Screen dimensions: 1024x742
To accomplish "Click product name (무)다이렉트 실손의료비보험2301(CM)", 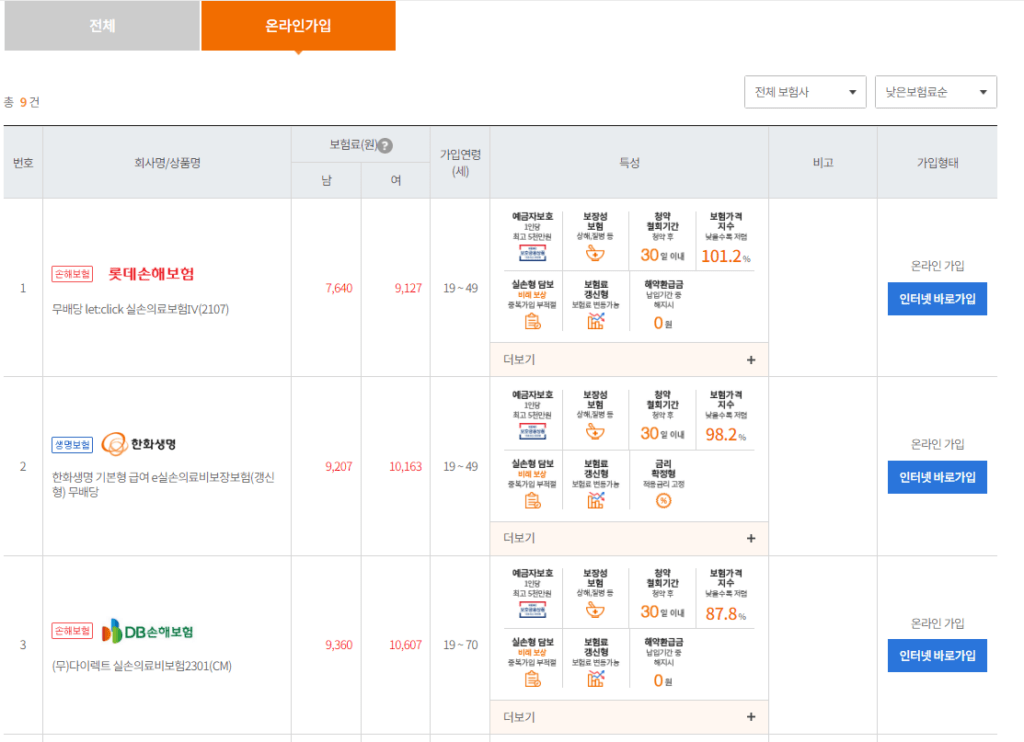I will [142, 666].
